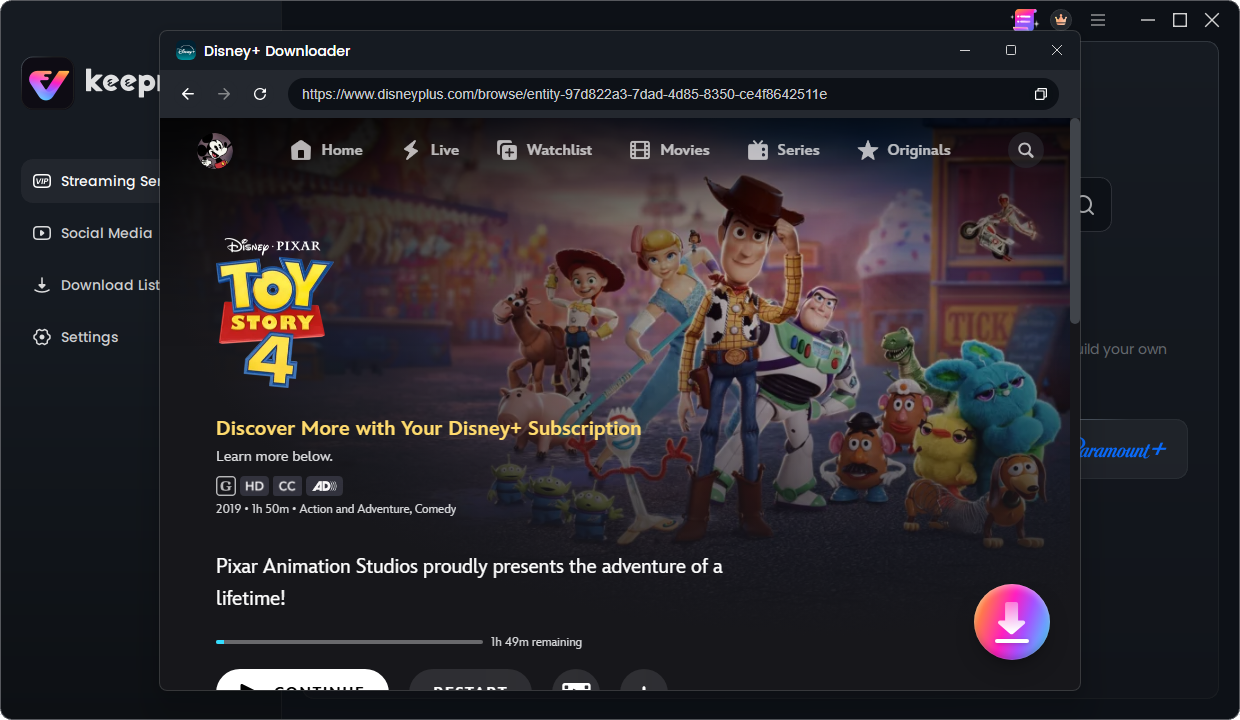Open the Home tab on Disney+
The height and width of the screenshot is (720, 1240).
[327, 150]
